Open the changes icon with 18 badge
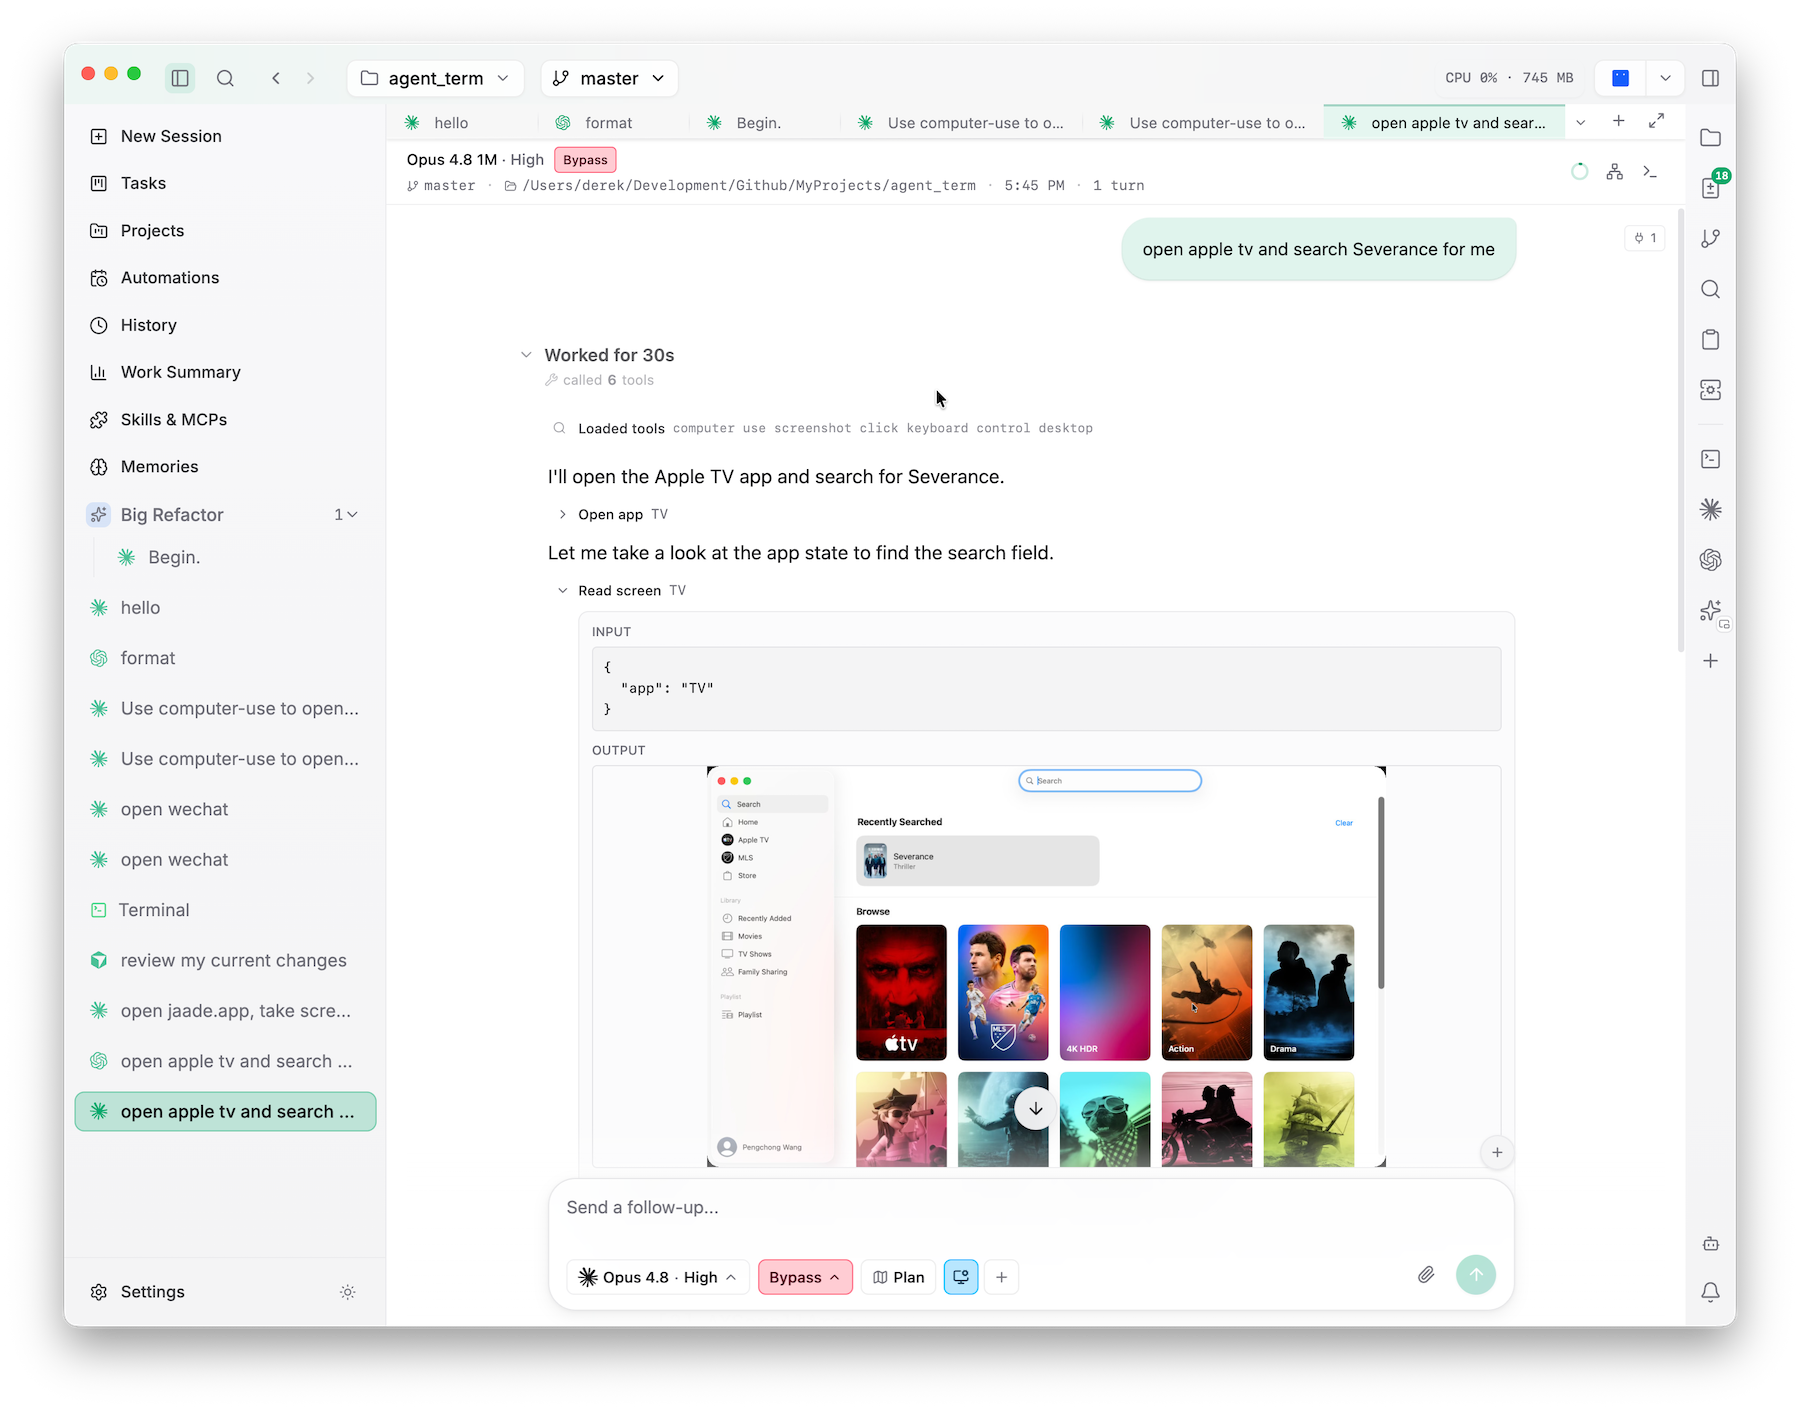 (x=1711, y=187)
